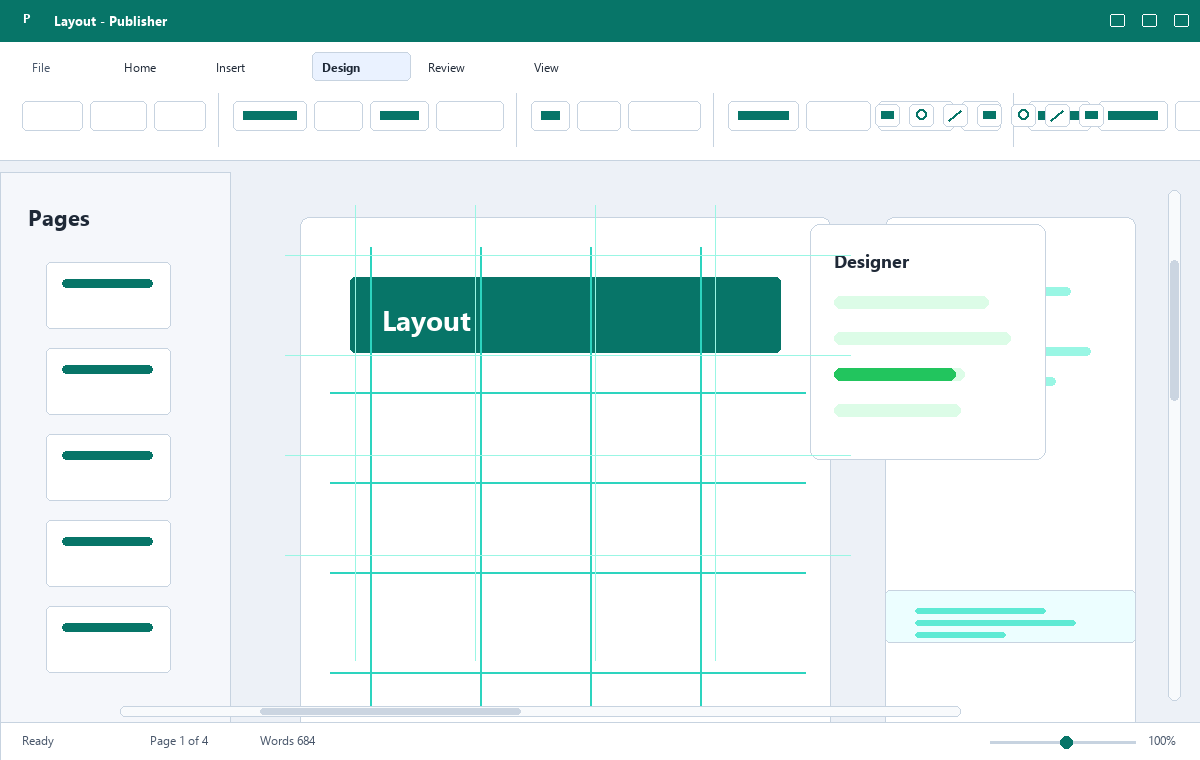
Task: Click the rectangle shape icon after the last line icon
Action: (x=1091, y=115)
